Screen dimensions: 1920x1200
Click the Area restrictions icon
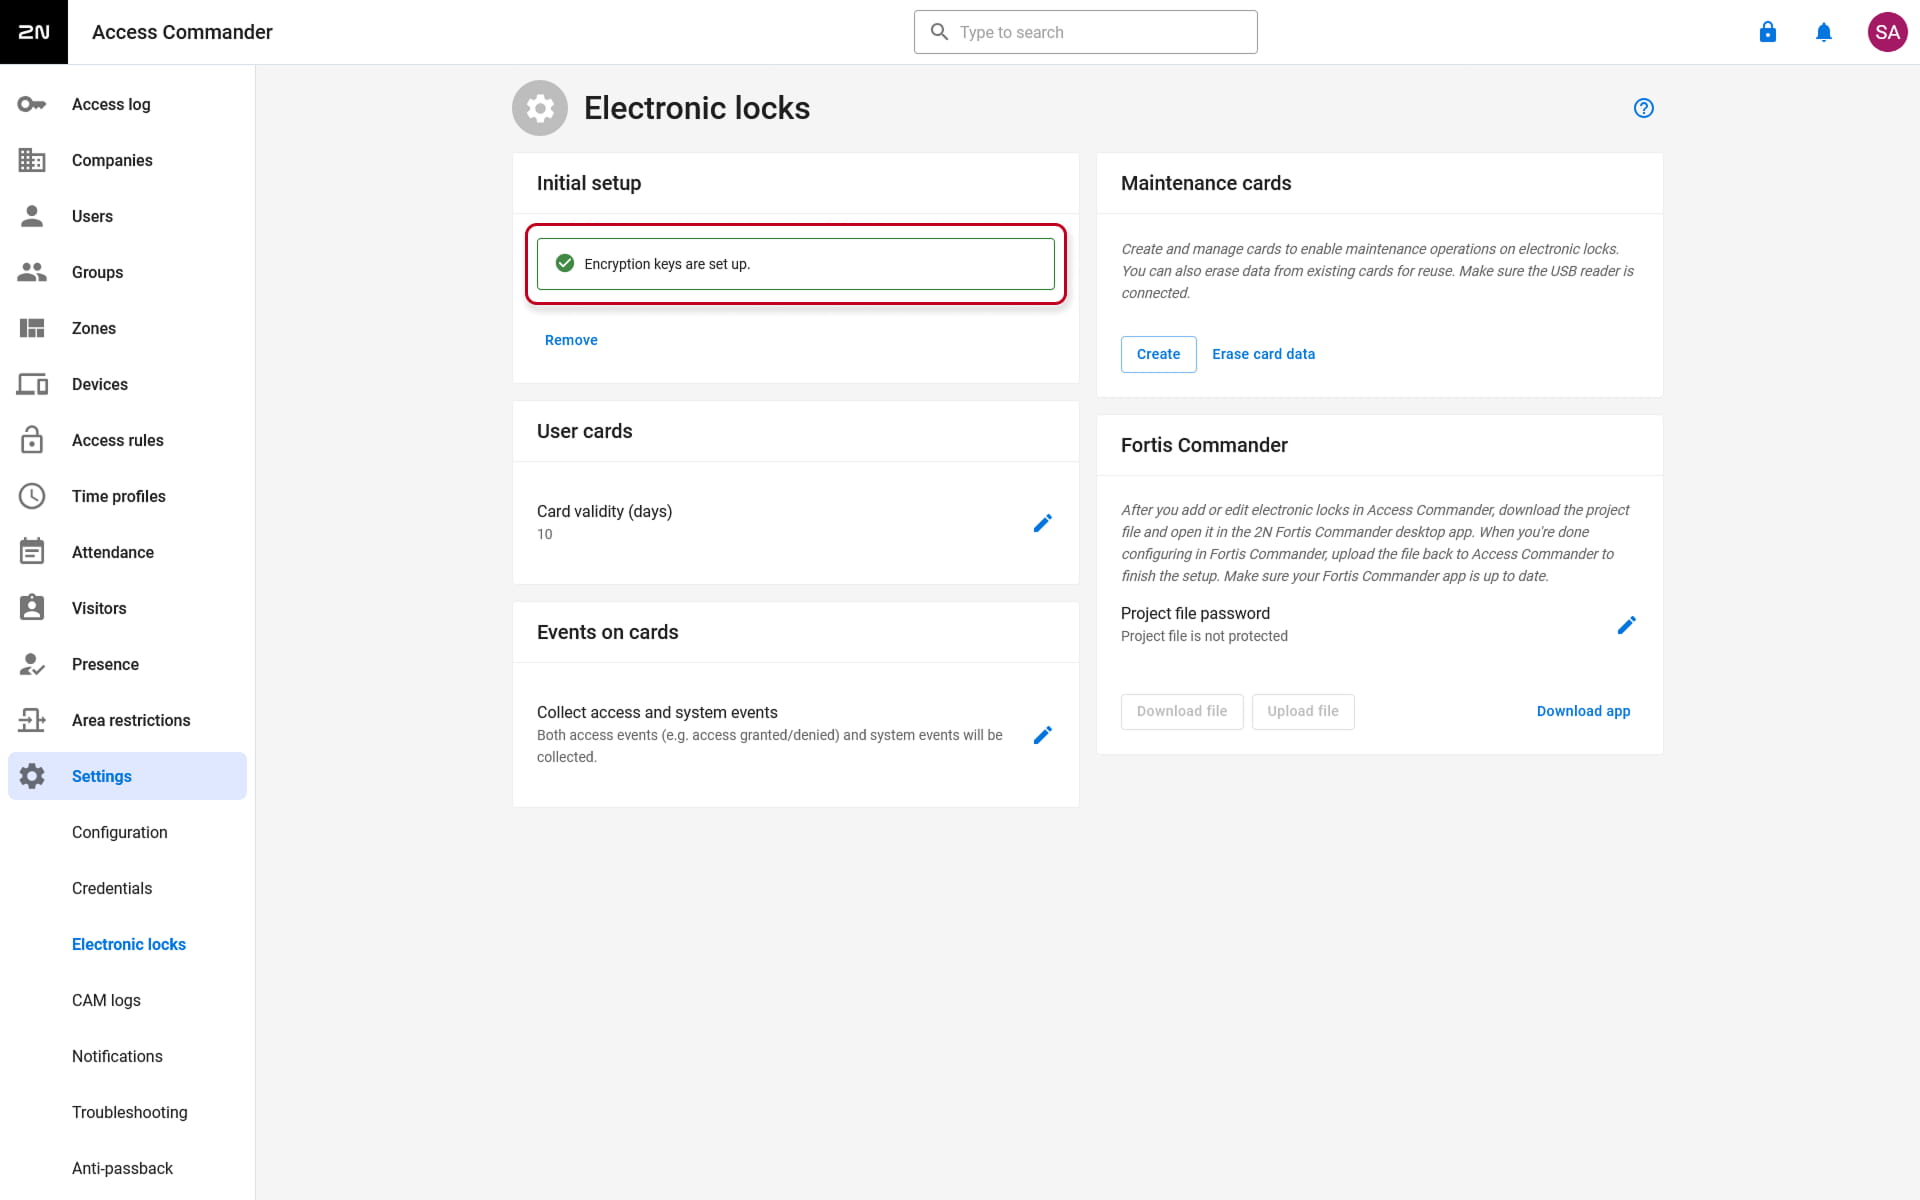click(x=32, y=720)
